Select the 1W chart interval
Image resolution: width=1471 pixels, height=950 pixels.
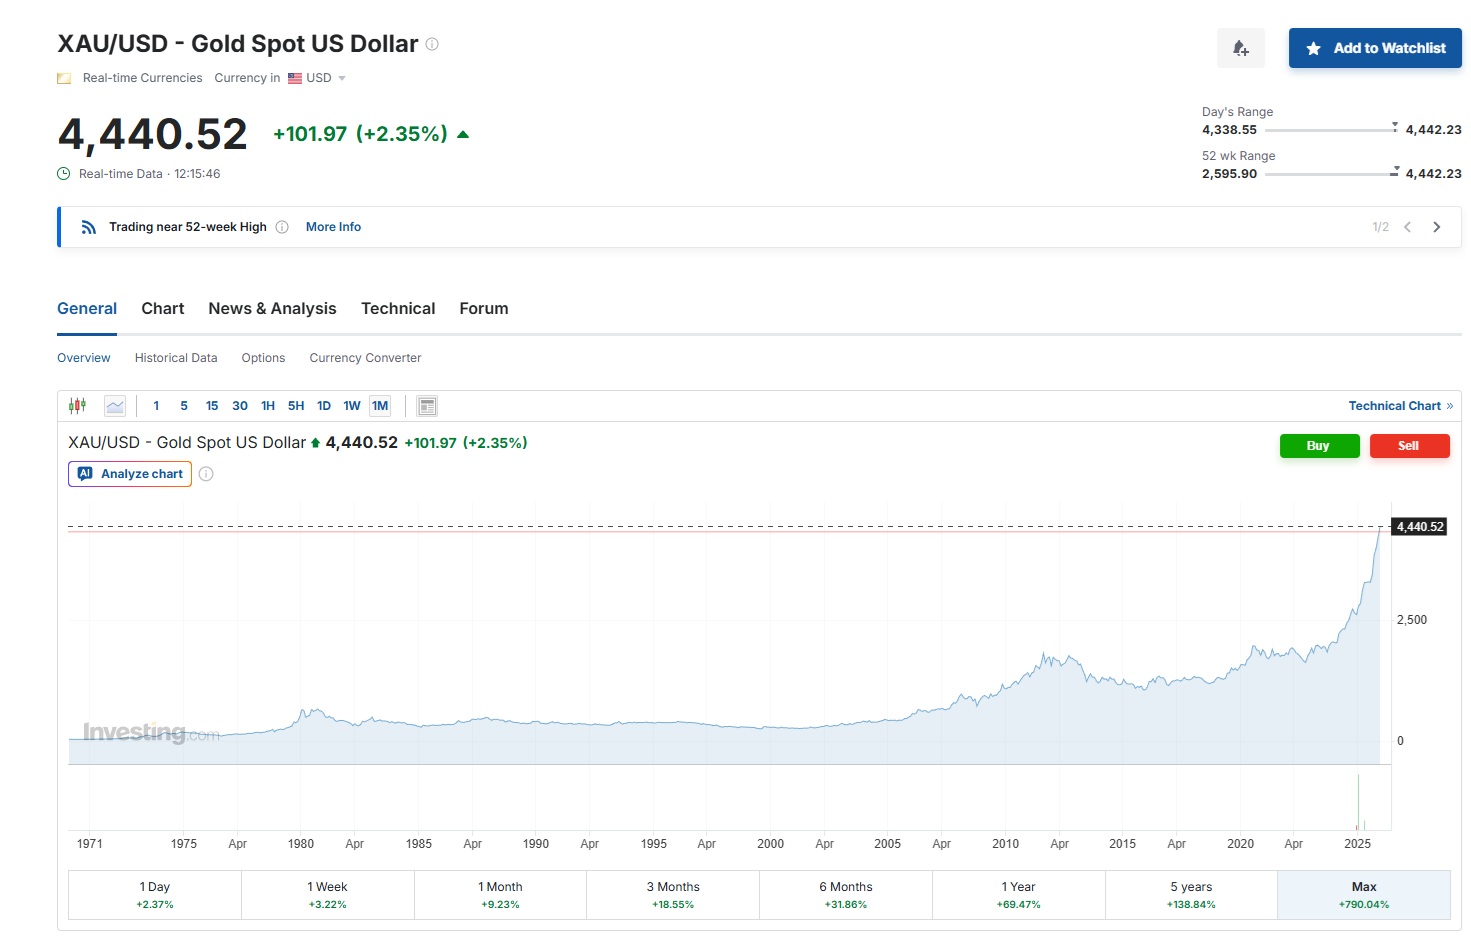[x=352, y=406]
